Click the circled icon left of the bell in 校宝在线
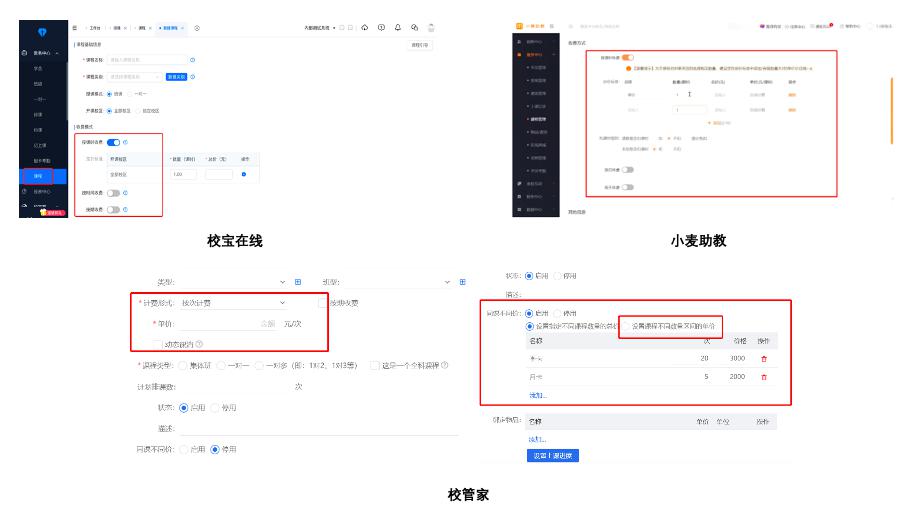The width and height of the screenshot is (921, 515). pyautogui.click(x=381, y=28)
